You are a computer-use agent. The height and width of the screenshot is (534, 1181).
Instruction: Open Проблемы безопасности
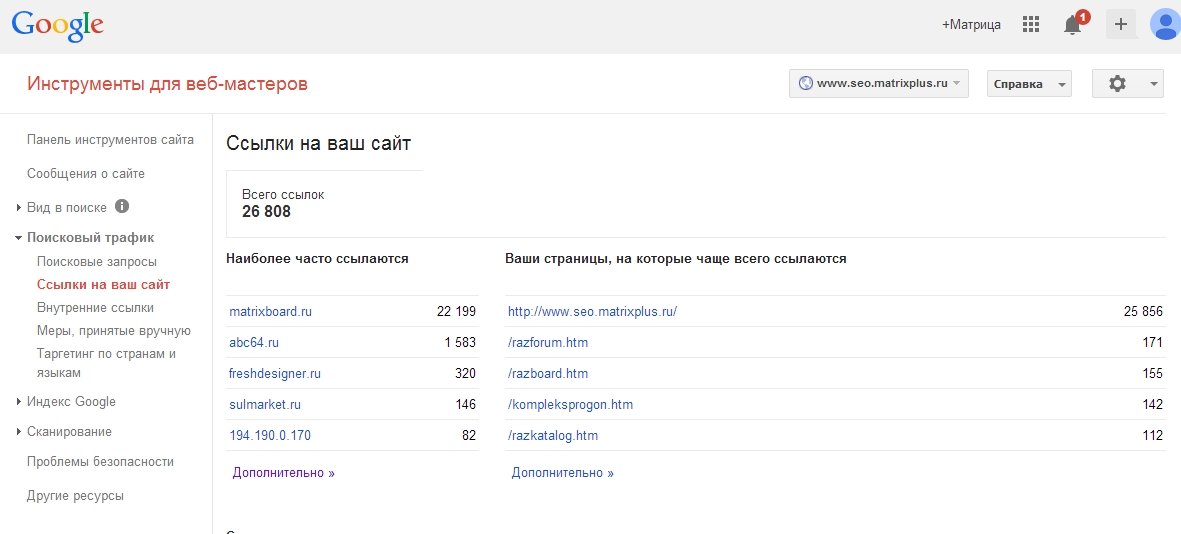pyautogui.click(x=100, y=462)
